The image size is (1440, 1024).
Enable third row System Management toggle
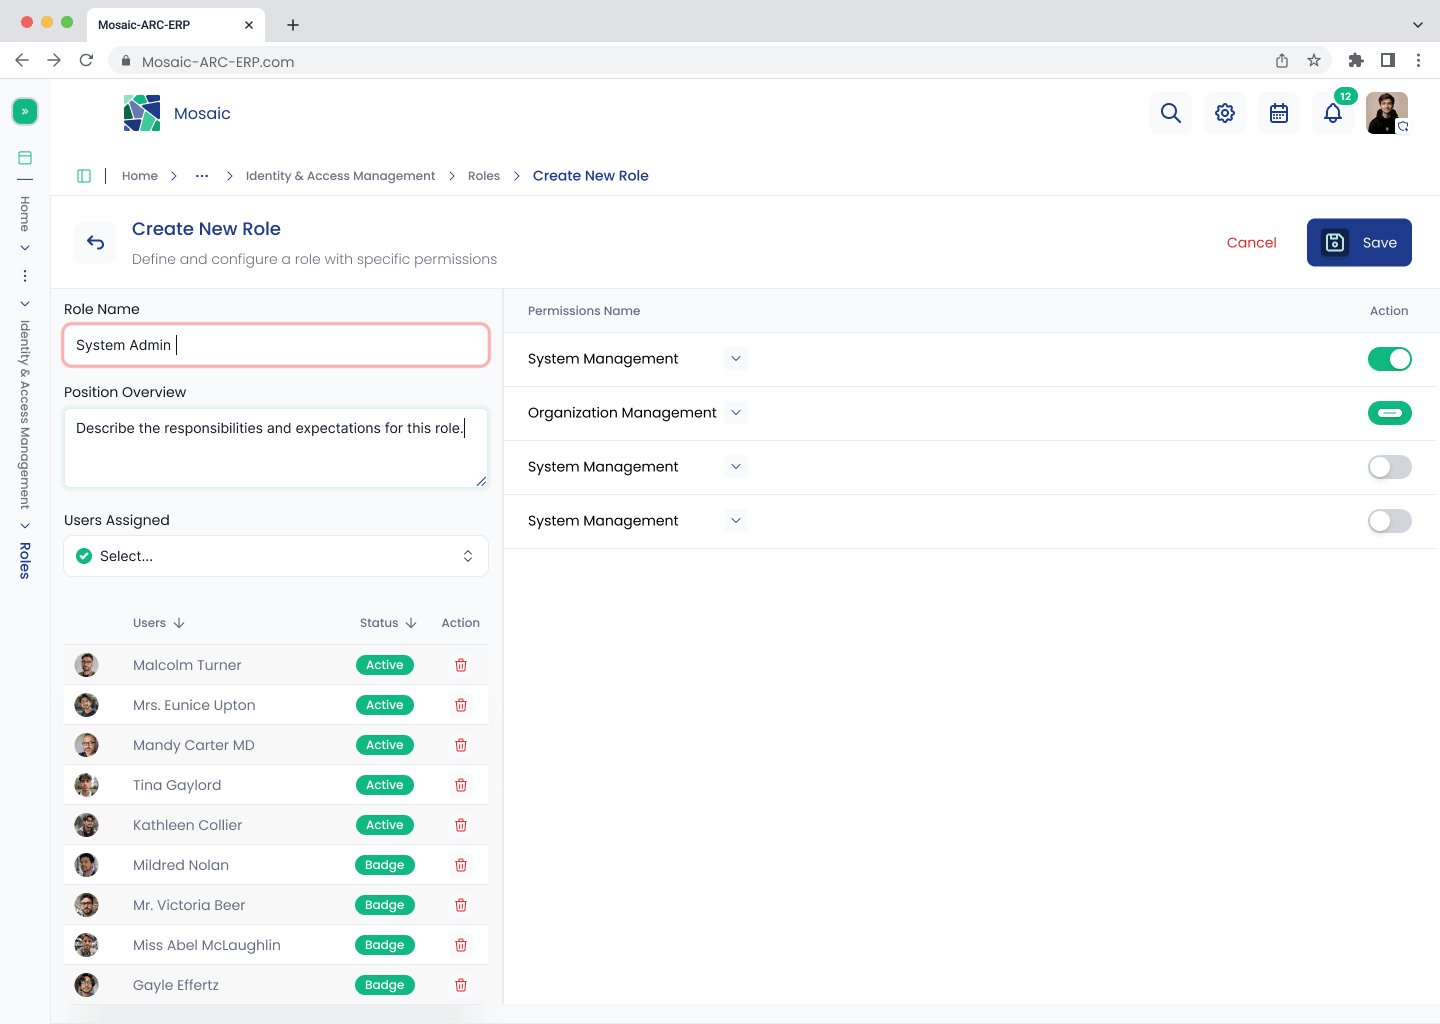(1390, 467)
